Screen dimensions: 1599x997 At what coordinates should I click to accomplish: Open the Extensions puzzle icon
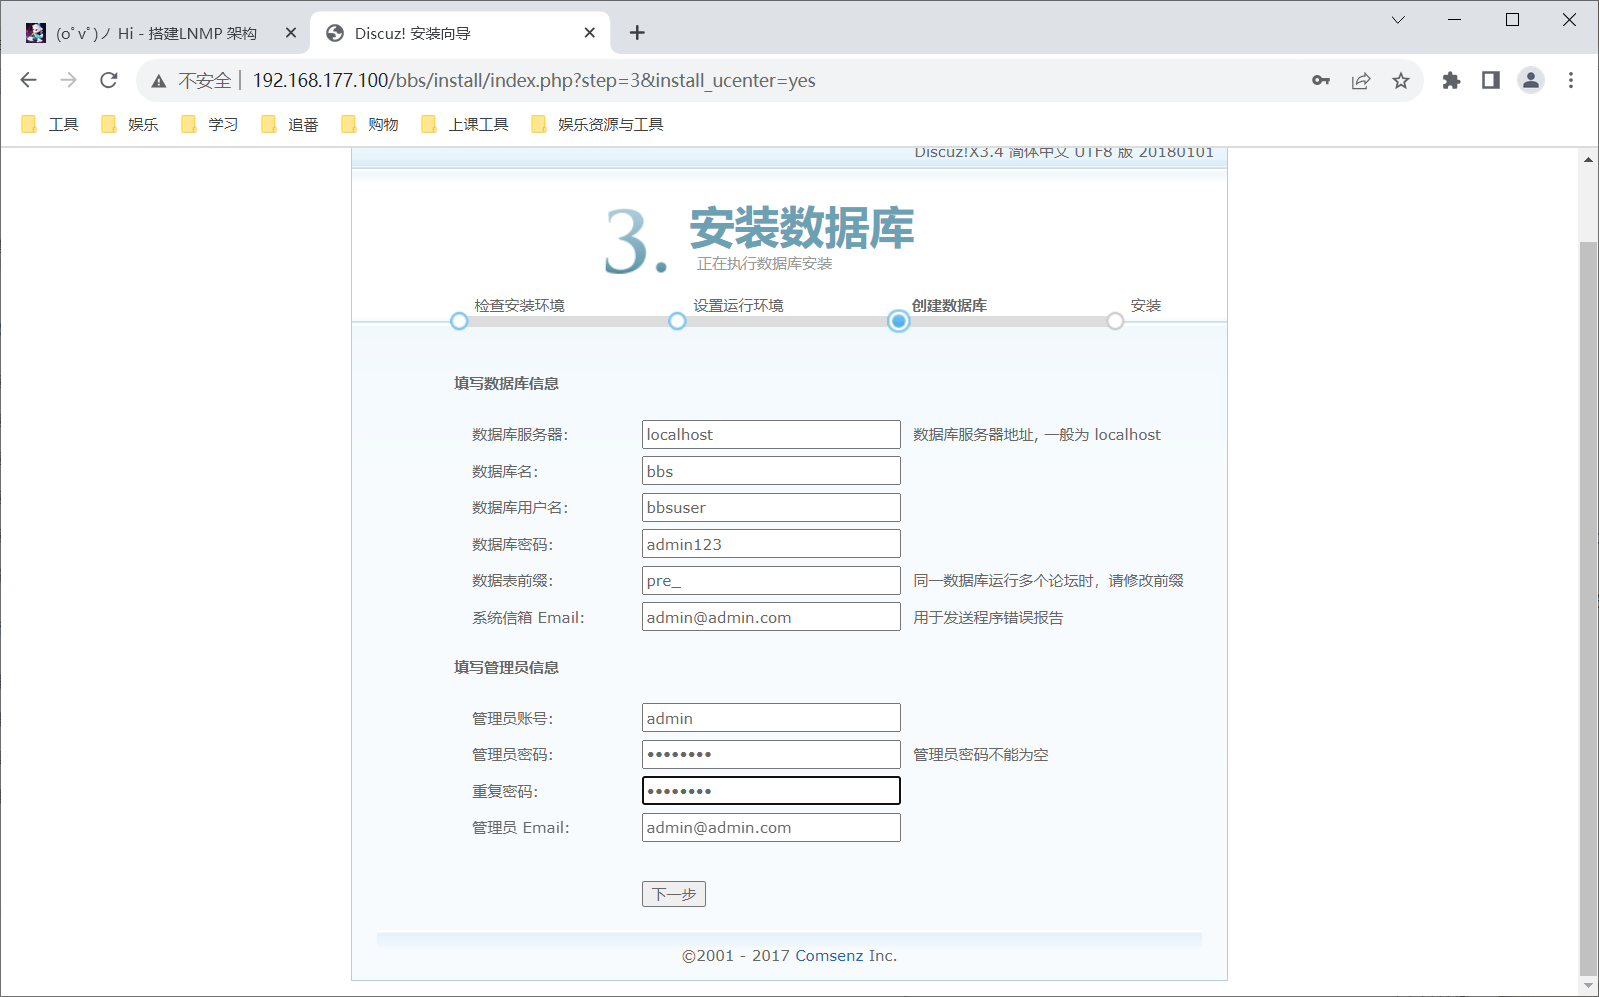pyautogui.click(x=1451, y=81)
